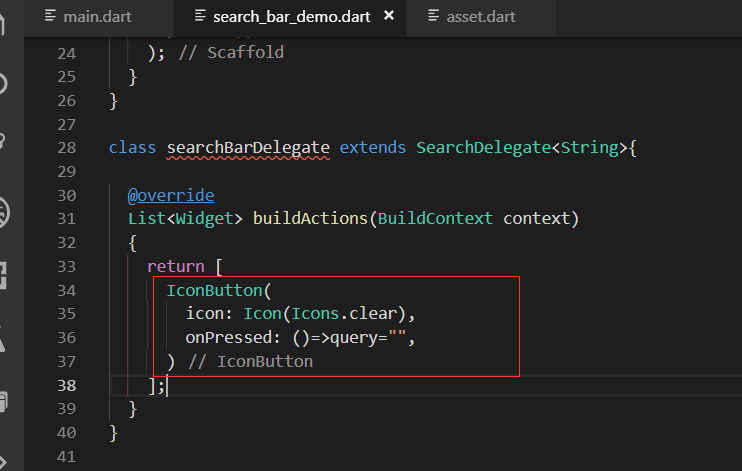The image size is (742, 471).
Task: Click the clear member on line 35
Action: (x=373, y=313)
